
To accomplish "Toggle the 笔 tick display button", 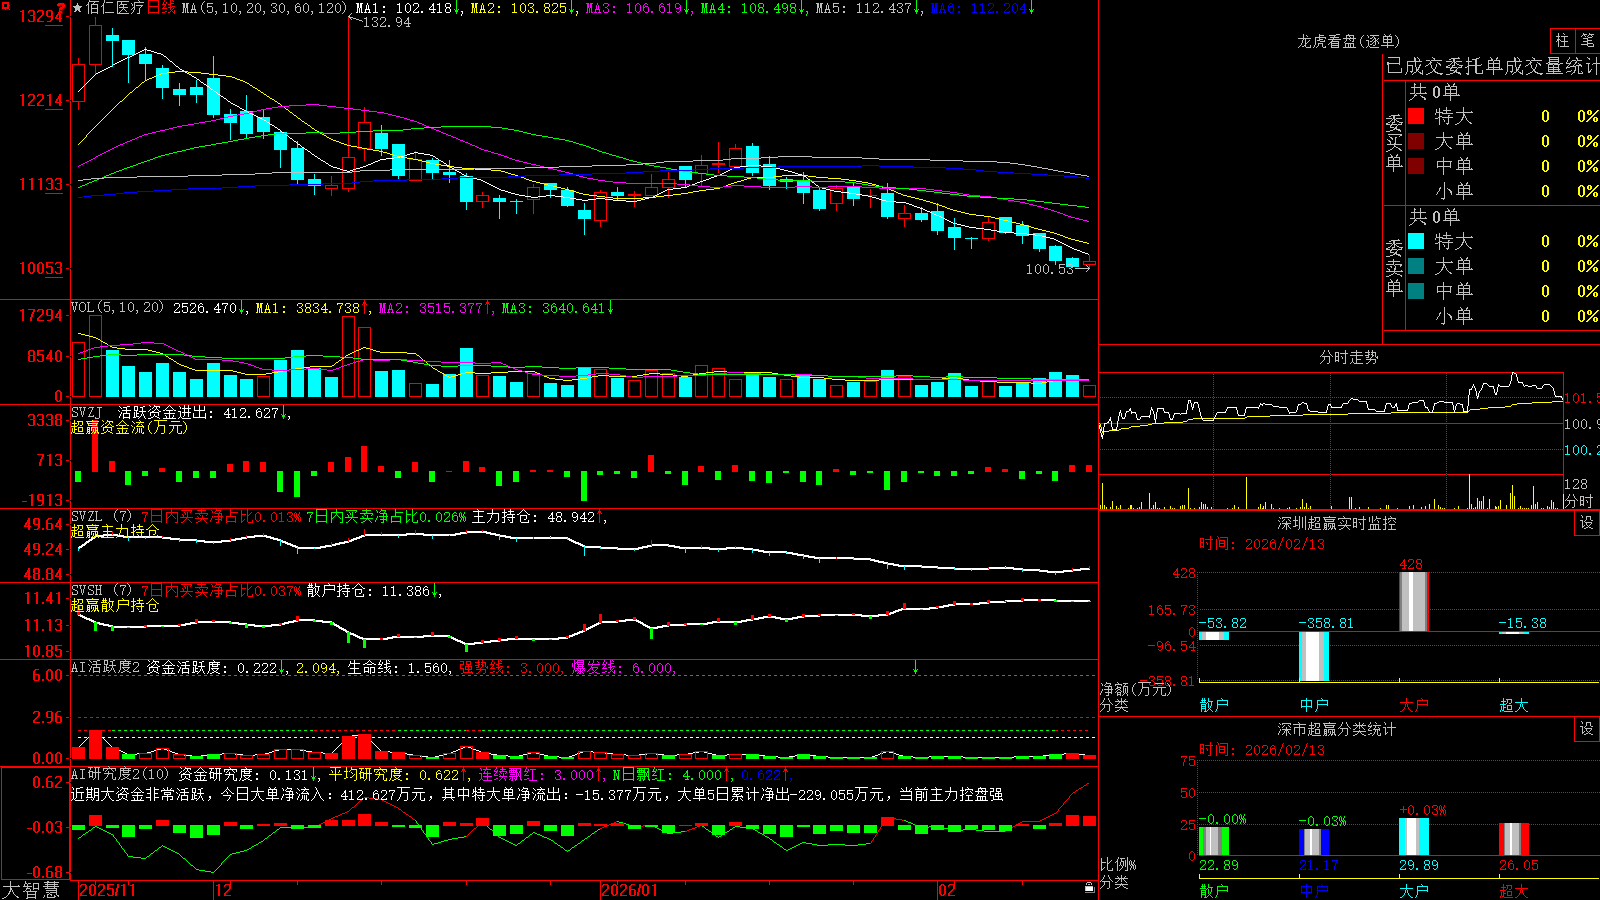I will [x=1587, y=40].
